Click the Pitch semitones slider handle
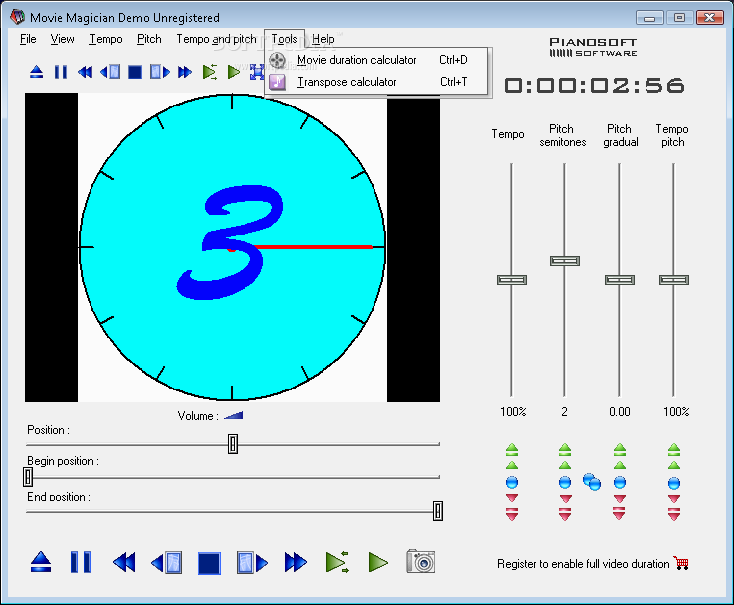 (565, 261)
